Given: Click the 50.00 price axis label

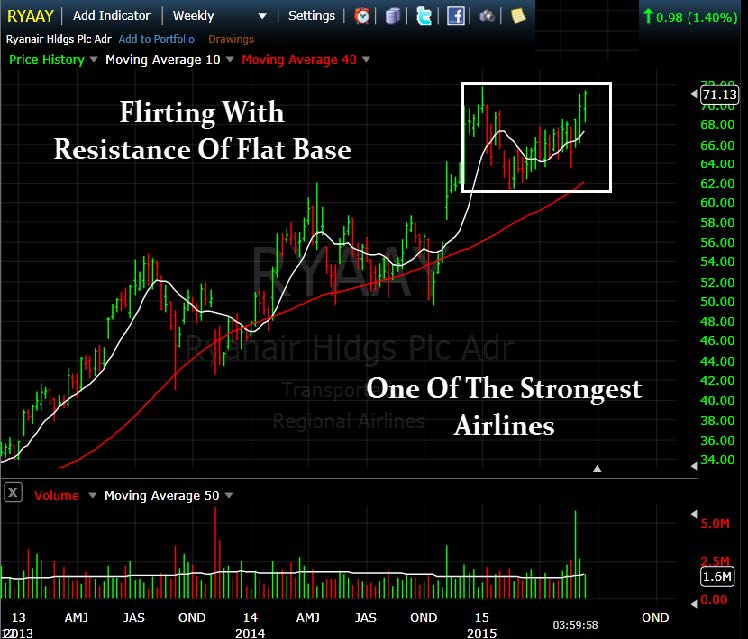Looking at the screenshot, I should pos(717,301).
